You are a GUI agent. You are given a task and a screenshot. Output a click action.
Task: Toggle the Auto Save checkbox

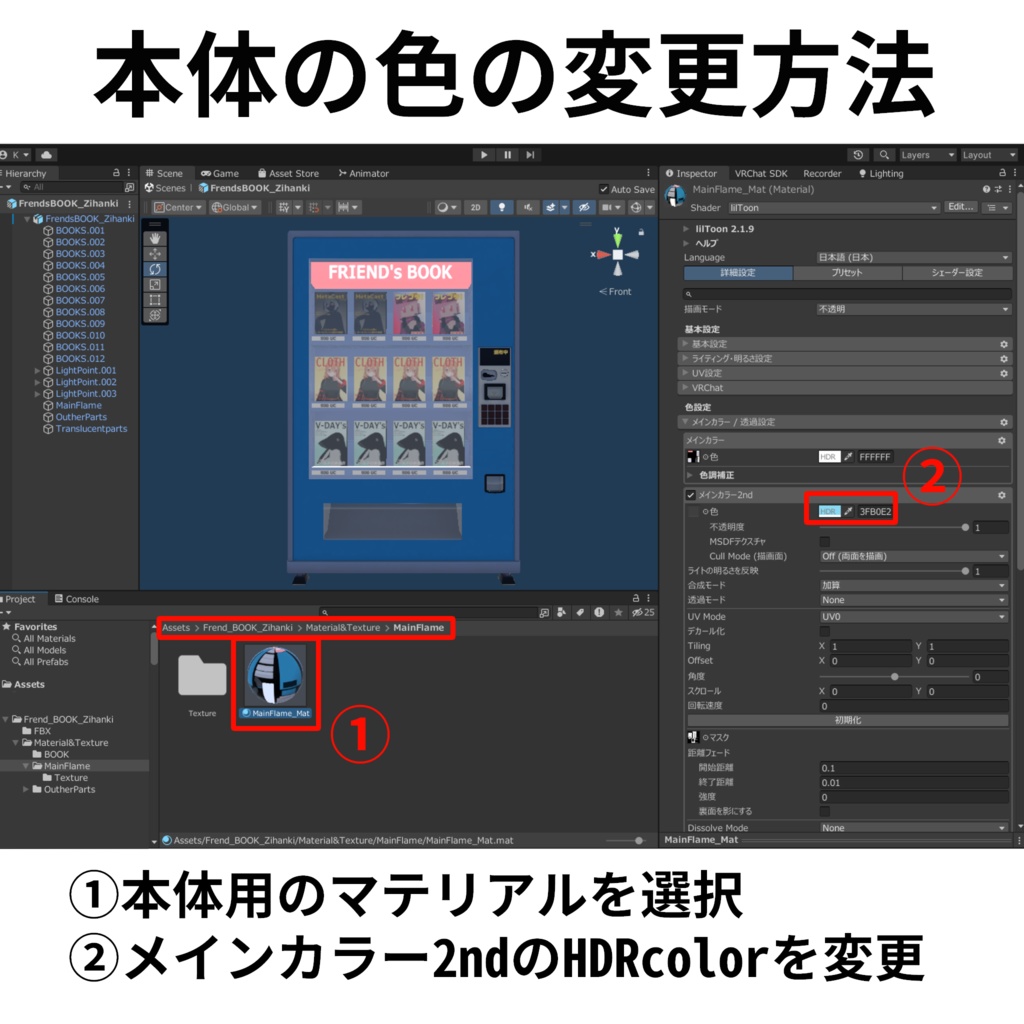coord(604,189)
